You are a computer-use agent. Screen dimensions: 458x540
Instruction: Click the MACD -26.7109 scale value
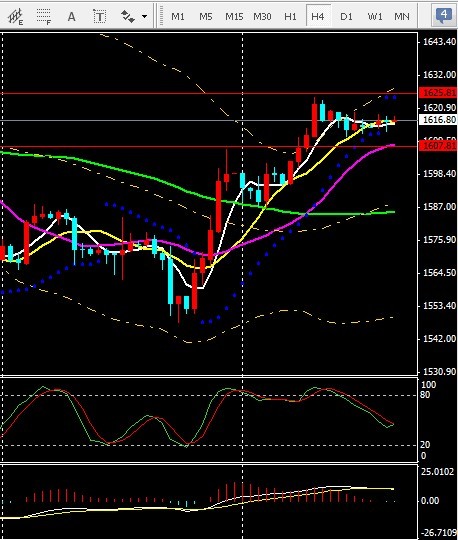tap(438, 533)
